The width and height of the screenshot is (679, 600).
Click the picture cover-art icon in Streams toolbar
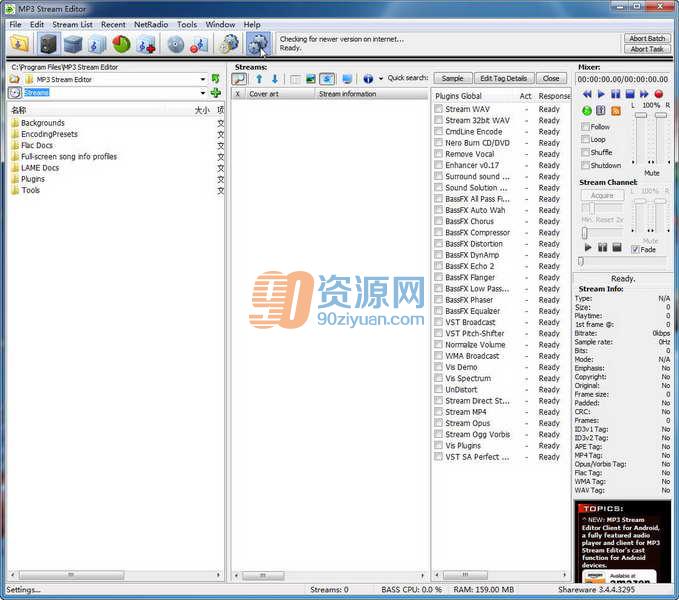[311, 79]
